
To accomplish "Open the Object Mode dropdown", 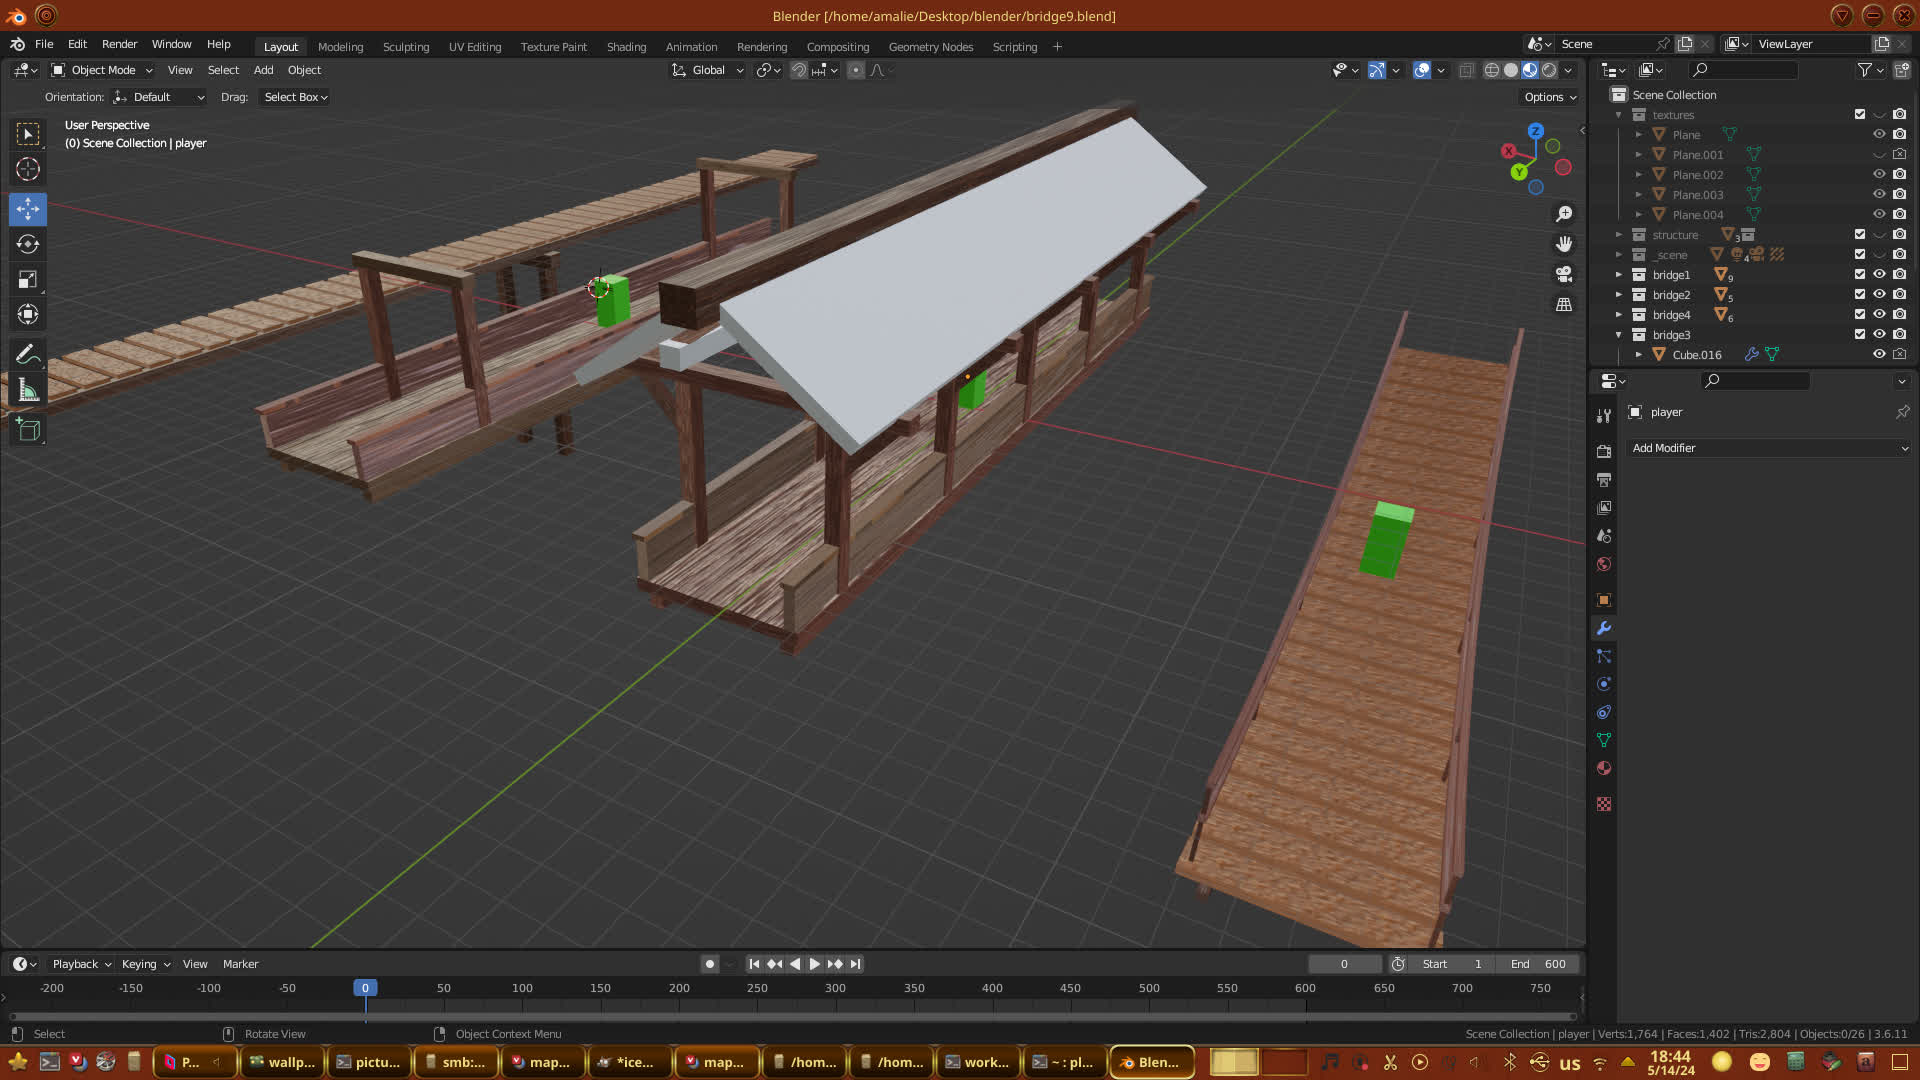I will tap(102, 70).
